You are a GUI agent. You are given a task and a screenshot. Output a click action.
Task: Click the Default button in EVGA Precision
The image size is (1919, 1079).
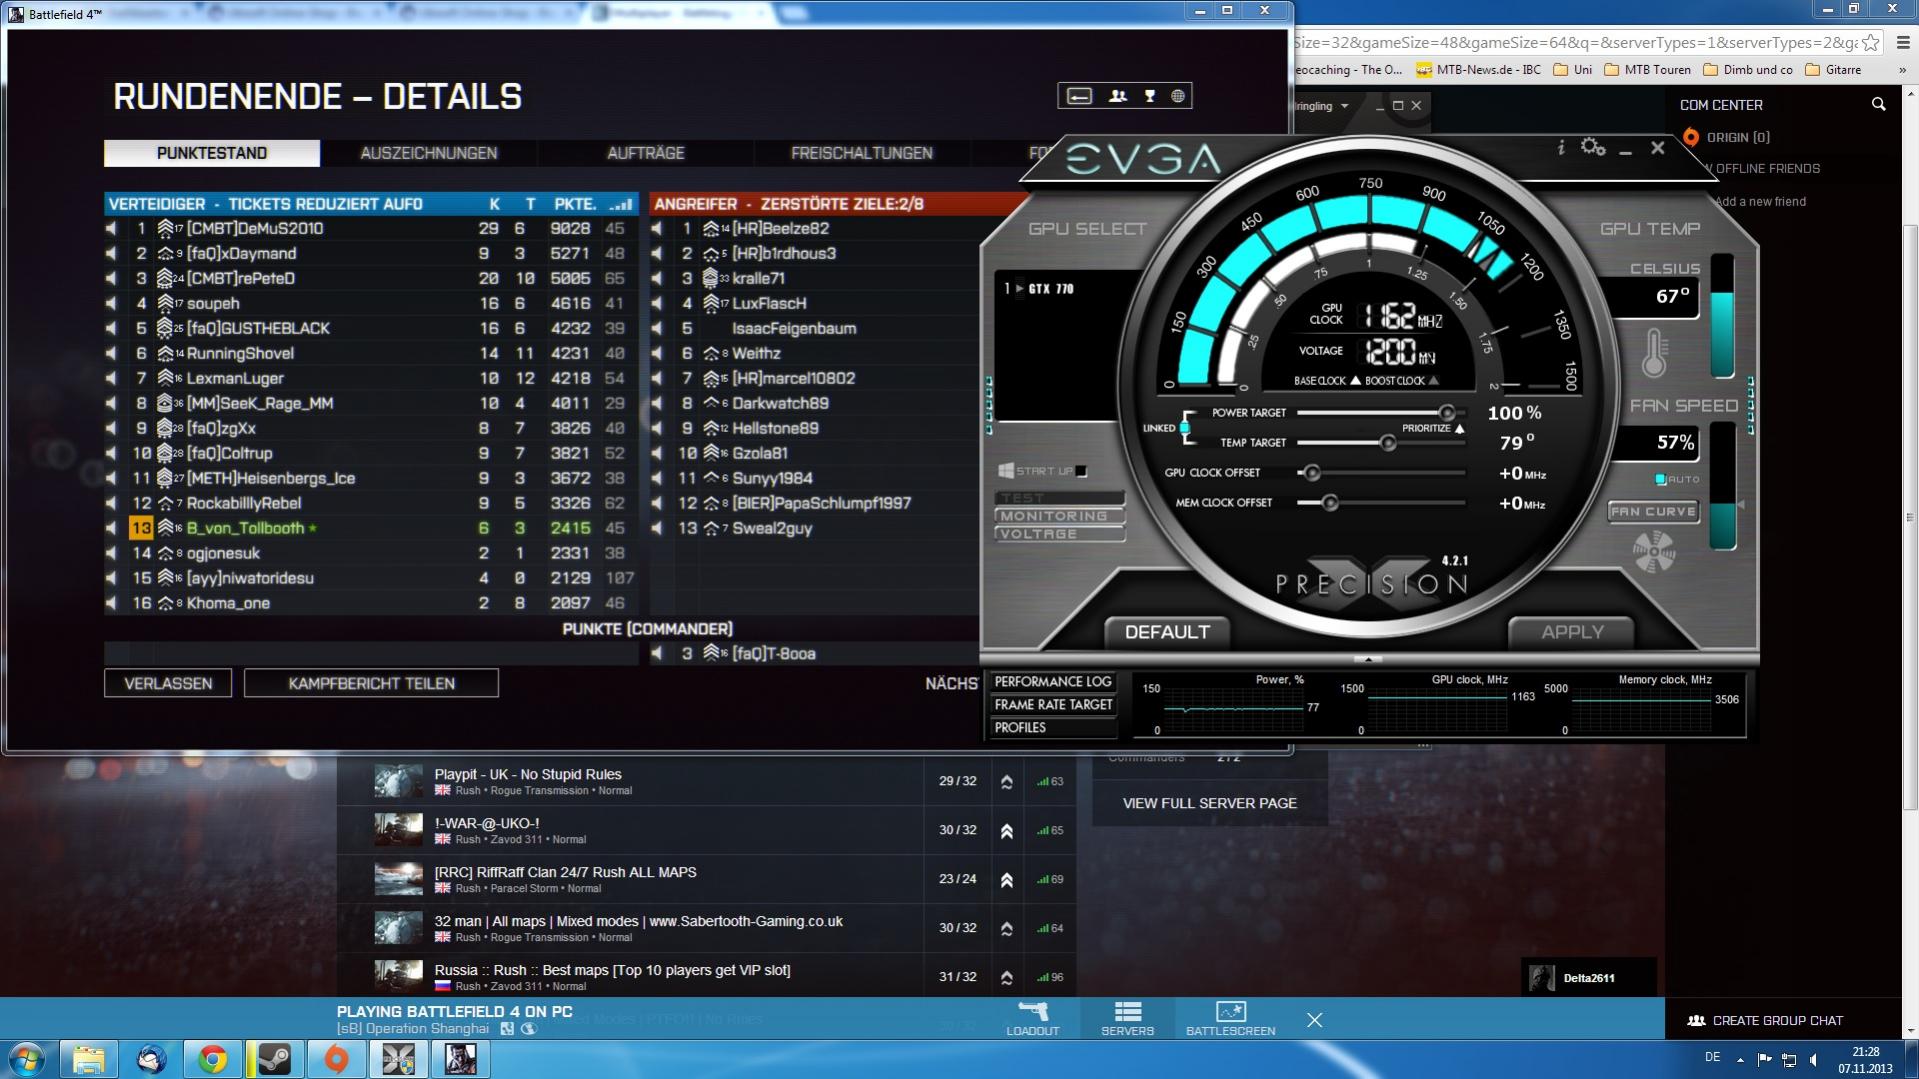click(1167, 632)
